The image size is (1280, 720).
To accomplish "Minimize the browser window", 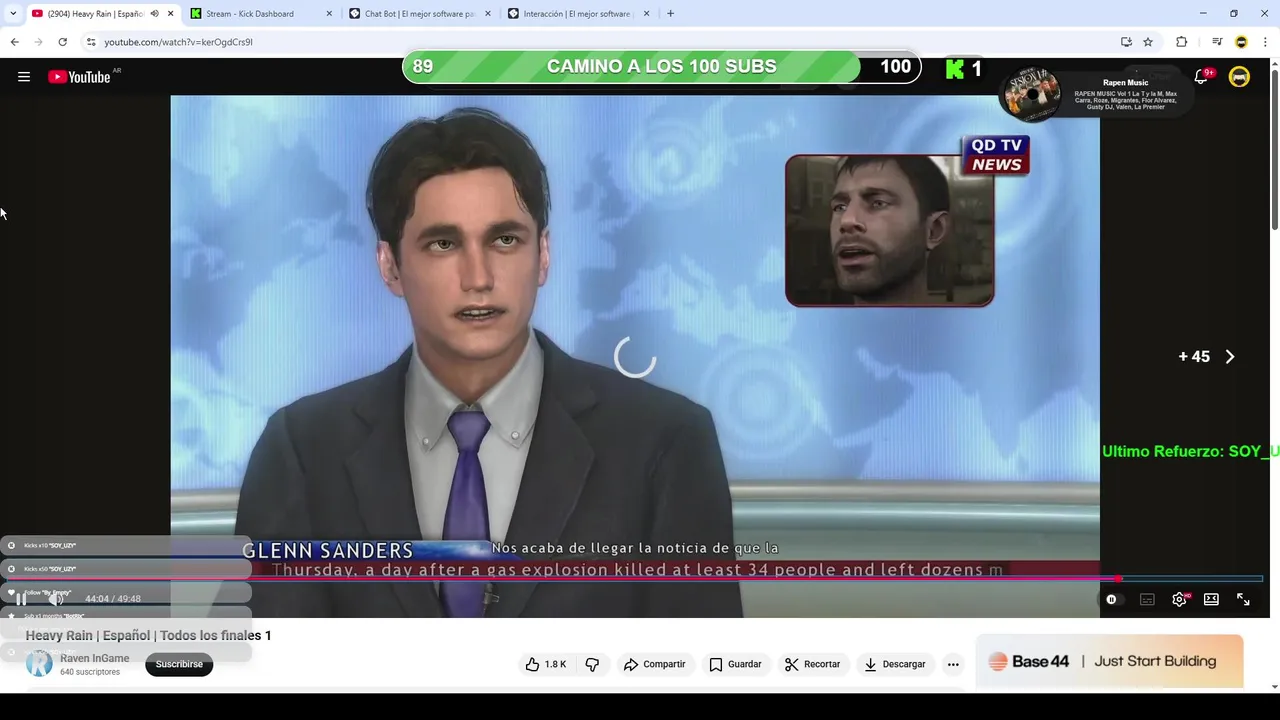I will pos(1203,14).
